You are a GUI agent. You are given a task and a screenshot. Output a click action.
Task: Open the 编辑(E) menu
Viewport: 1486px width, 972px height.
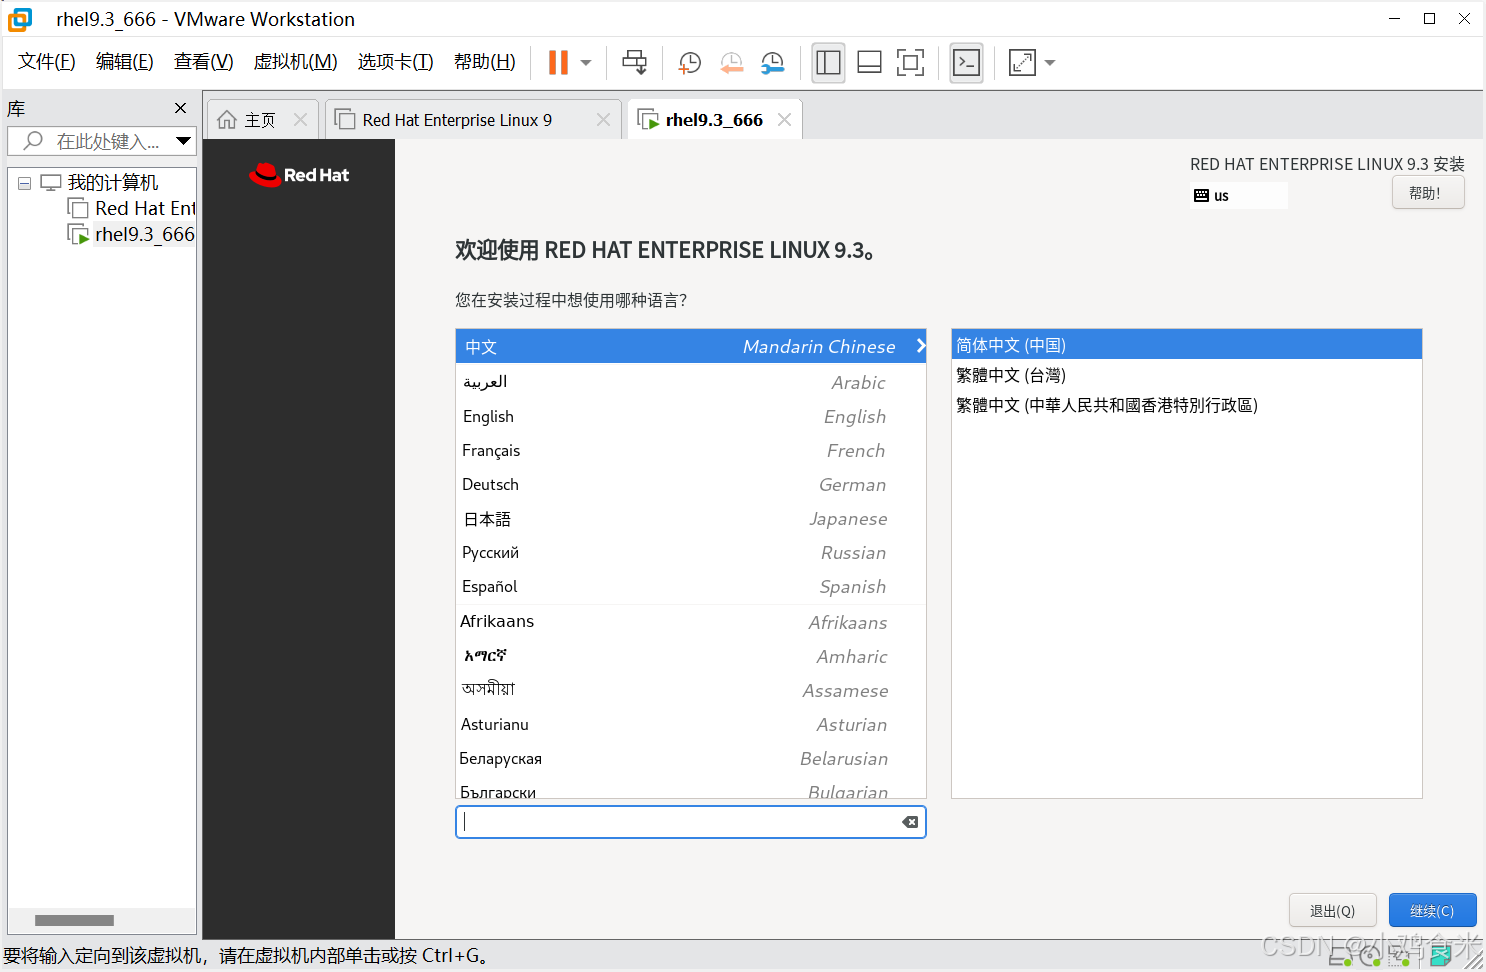tap(125, 62)
